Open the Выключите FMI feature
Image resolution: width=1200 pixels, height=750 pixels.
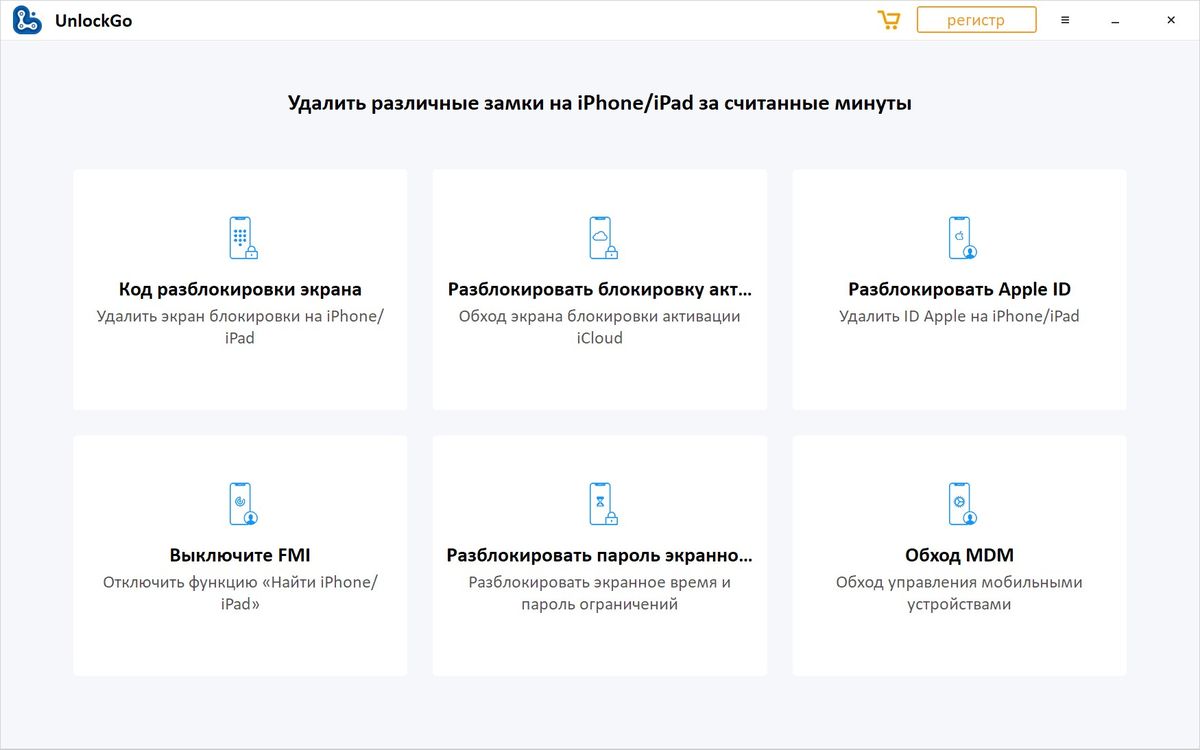(x=240, y=555)
